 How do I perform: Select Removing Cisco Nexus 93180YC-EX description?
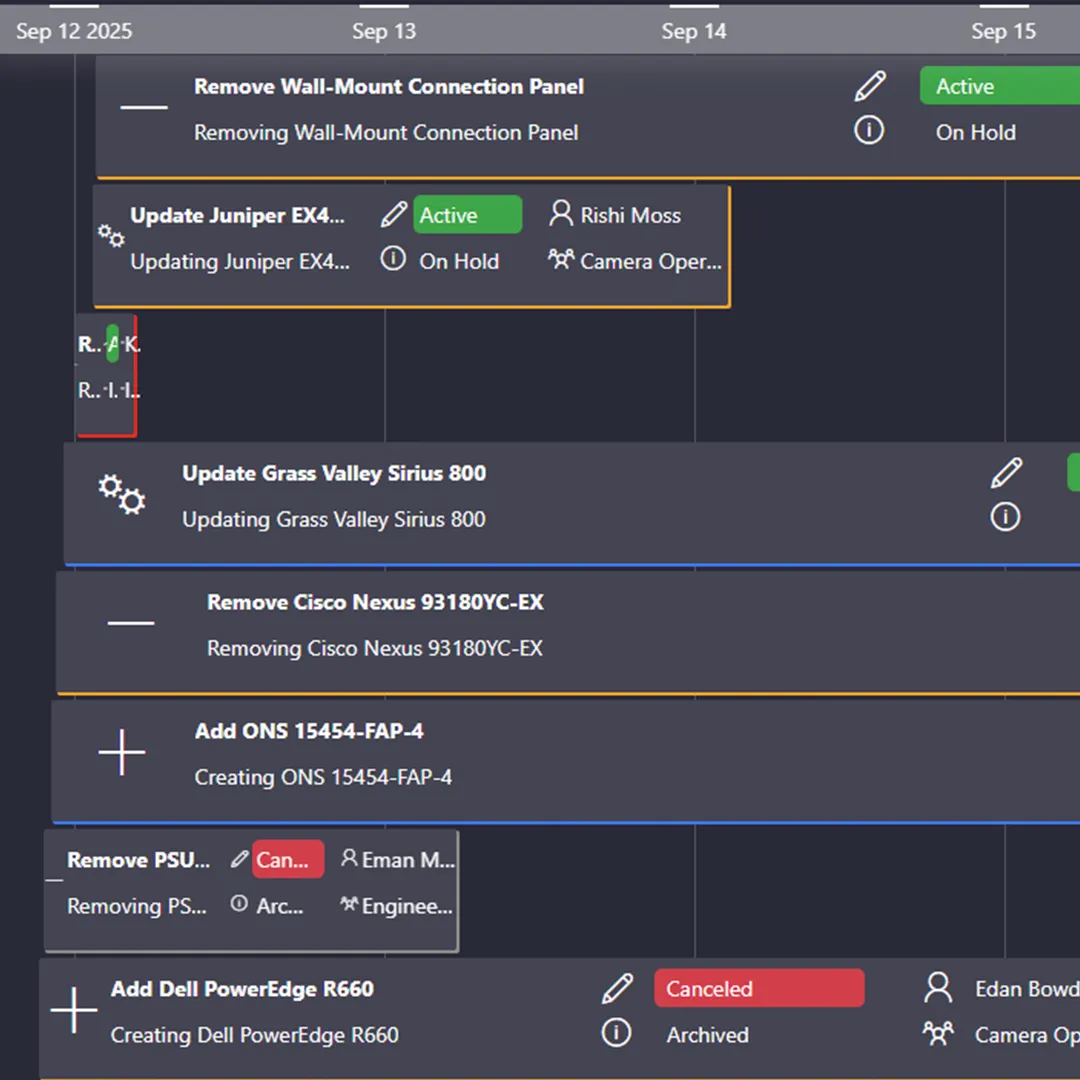(375, 648)
